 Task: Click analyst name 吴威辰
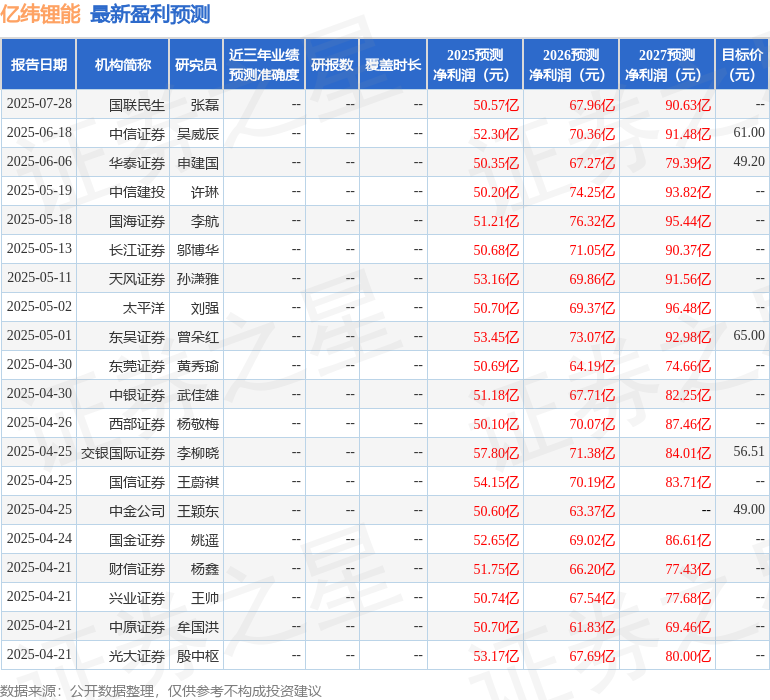click(198, 134)
